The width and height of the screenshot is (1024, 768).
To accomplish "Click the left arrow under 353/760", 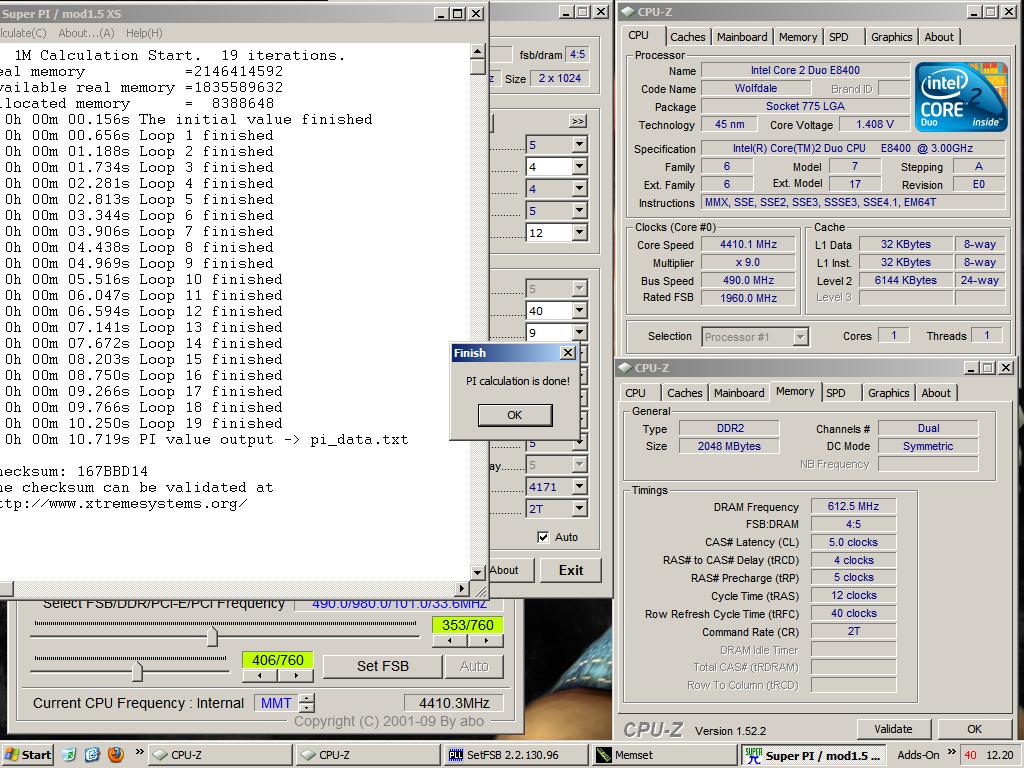I will coord(449,641).
